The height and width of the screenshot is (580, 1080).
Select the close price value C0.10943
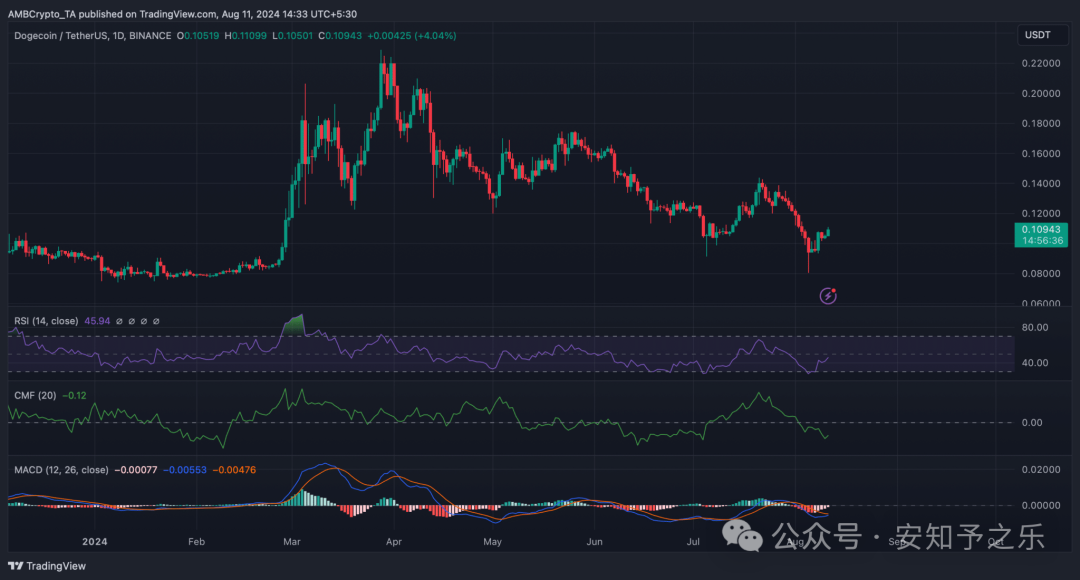coord(340,36)
